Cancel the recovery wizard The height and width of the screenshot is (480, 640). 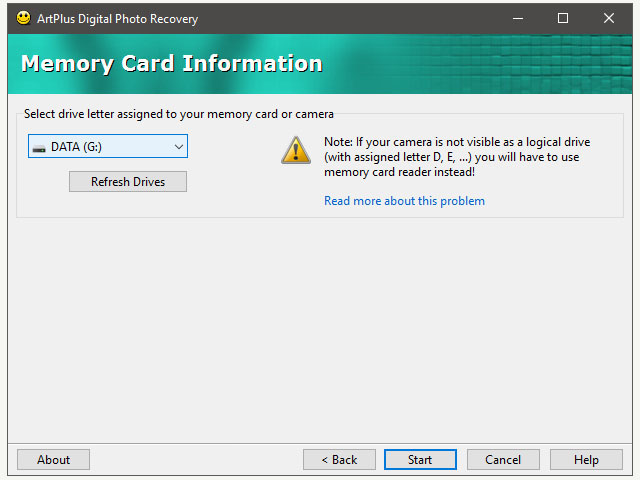coord(503,460)
